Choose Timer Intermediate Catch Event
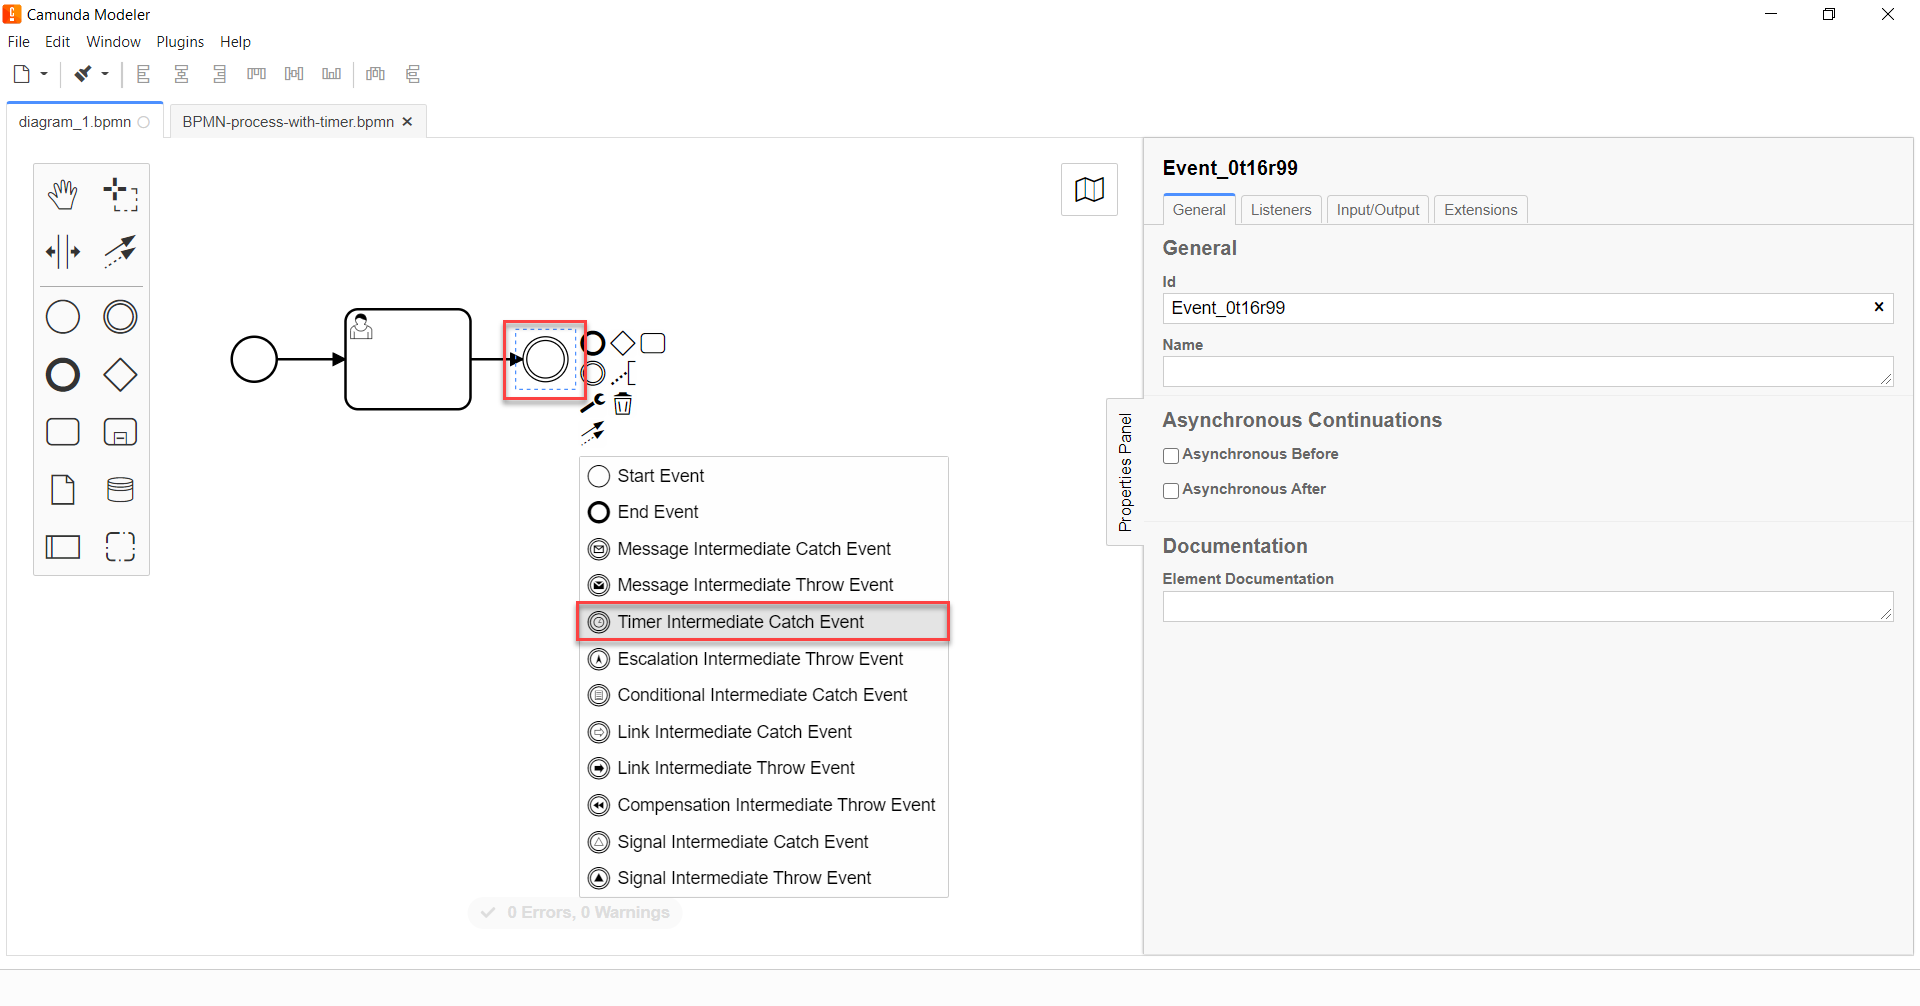The width and height of the screenshot is (1920, 1006). pyautogui.click(x=764, y=622)
